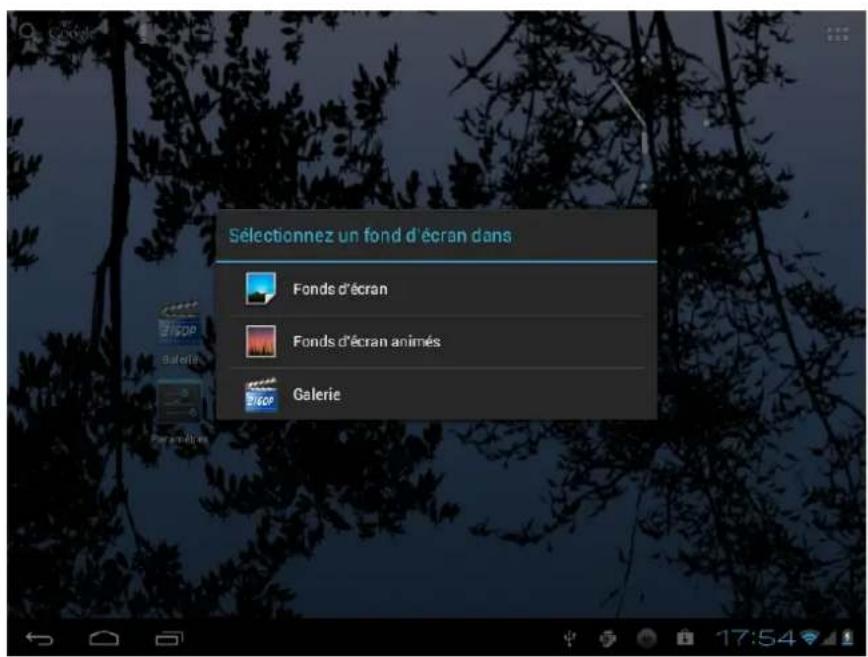This screenshot has height=657, width=868.
Task: Click the Galerie clapperboard icon in dialog
Action: tap(261, 395)
